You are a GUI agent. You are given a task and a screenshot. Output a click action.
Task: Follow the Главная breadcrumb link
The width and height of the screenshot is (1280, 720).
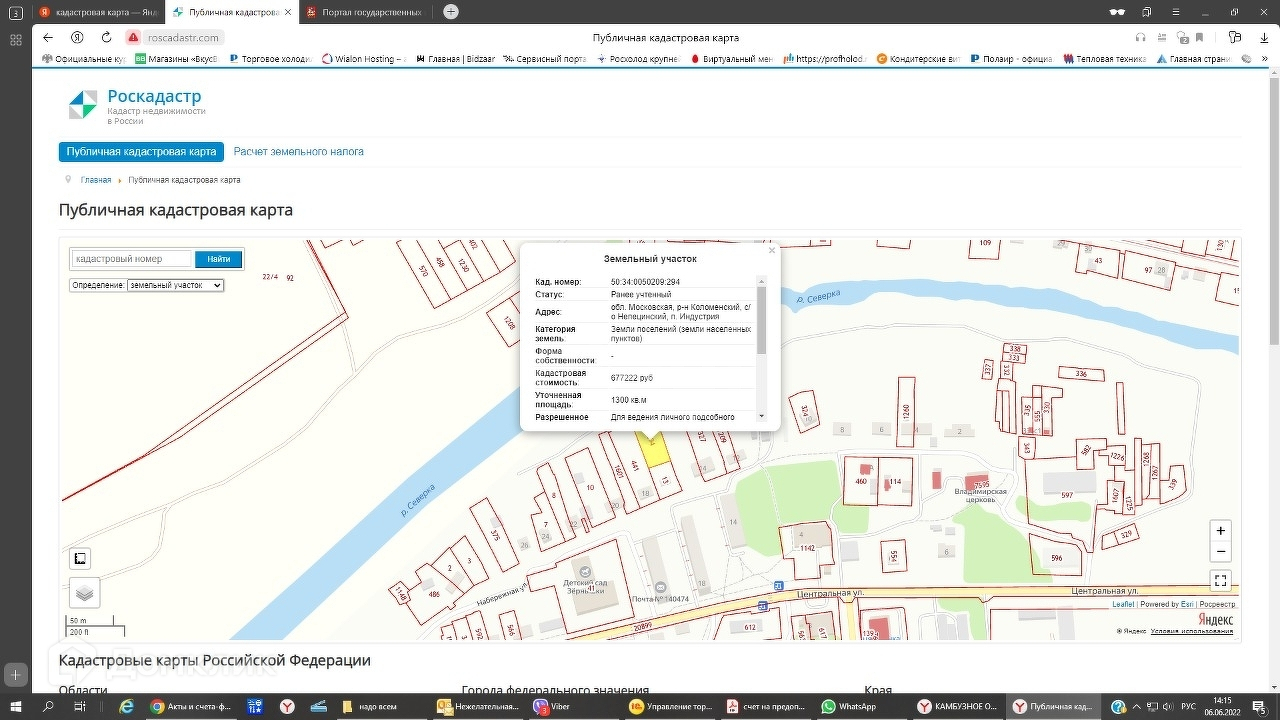click(x=96, y=180)
